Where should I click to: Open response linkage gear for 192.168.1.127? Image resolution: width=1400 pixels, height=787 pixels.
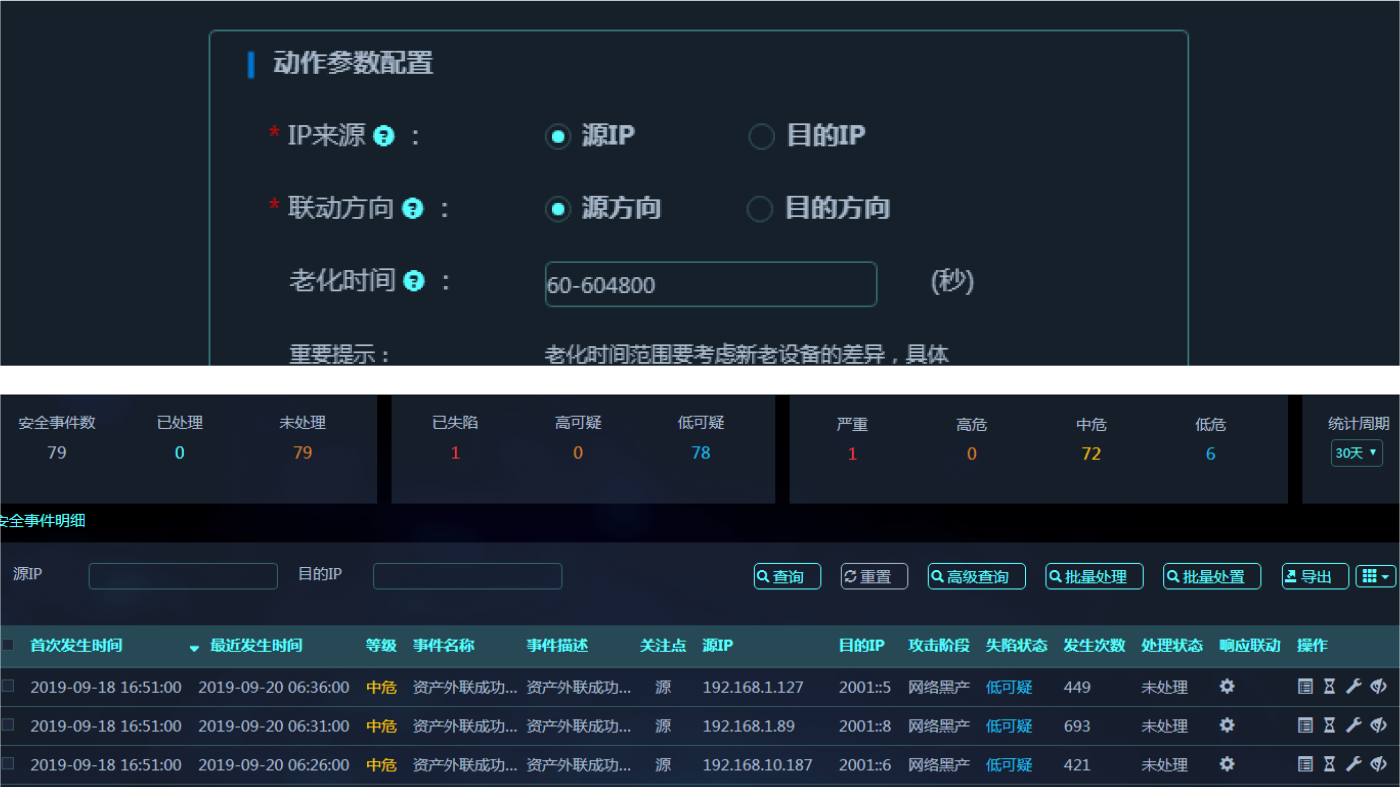click(x=1227, y=686)
